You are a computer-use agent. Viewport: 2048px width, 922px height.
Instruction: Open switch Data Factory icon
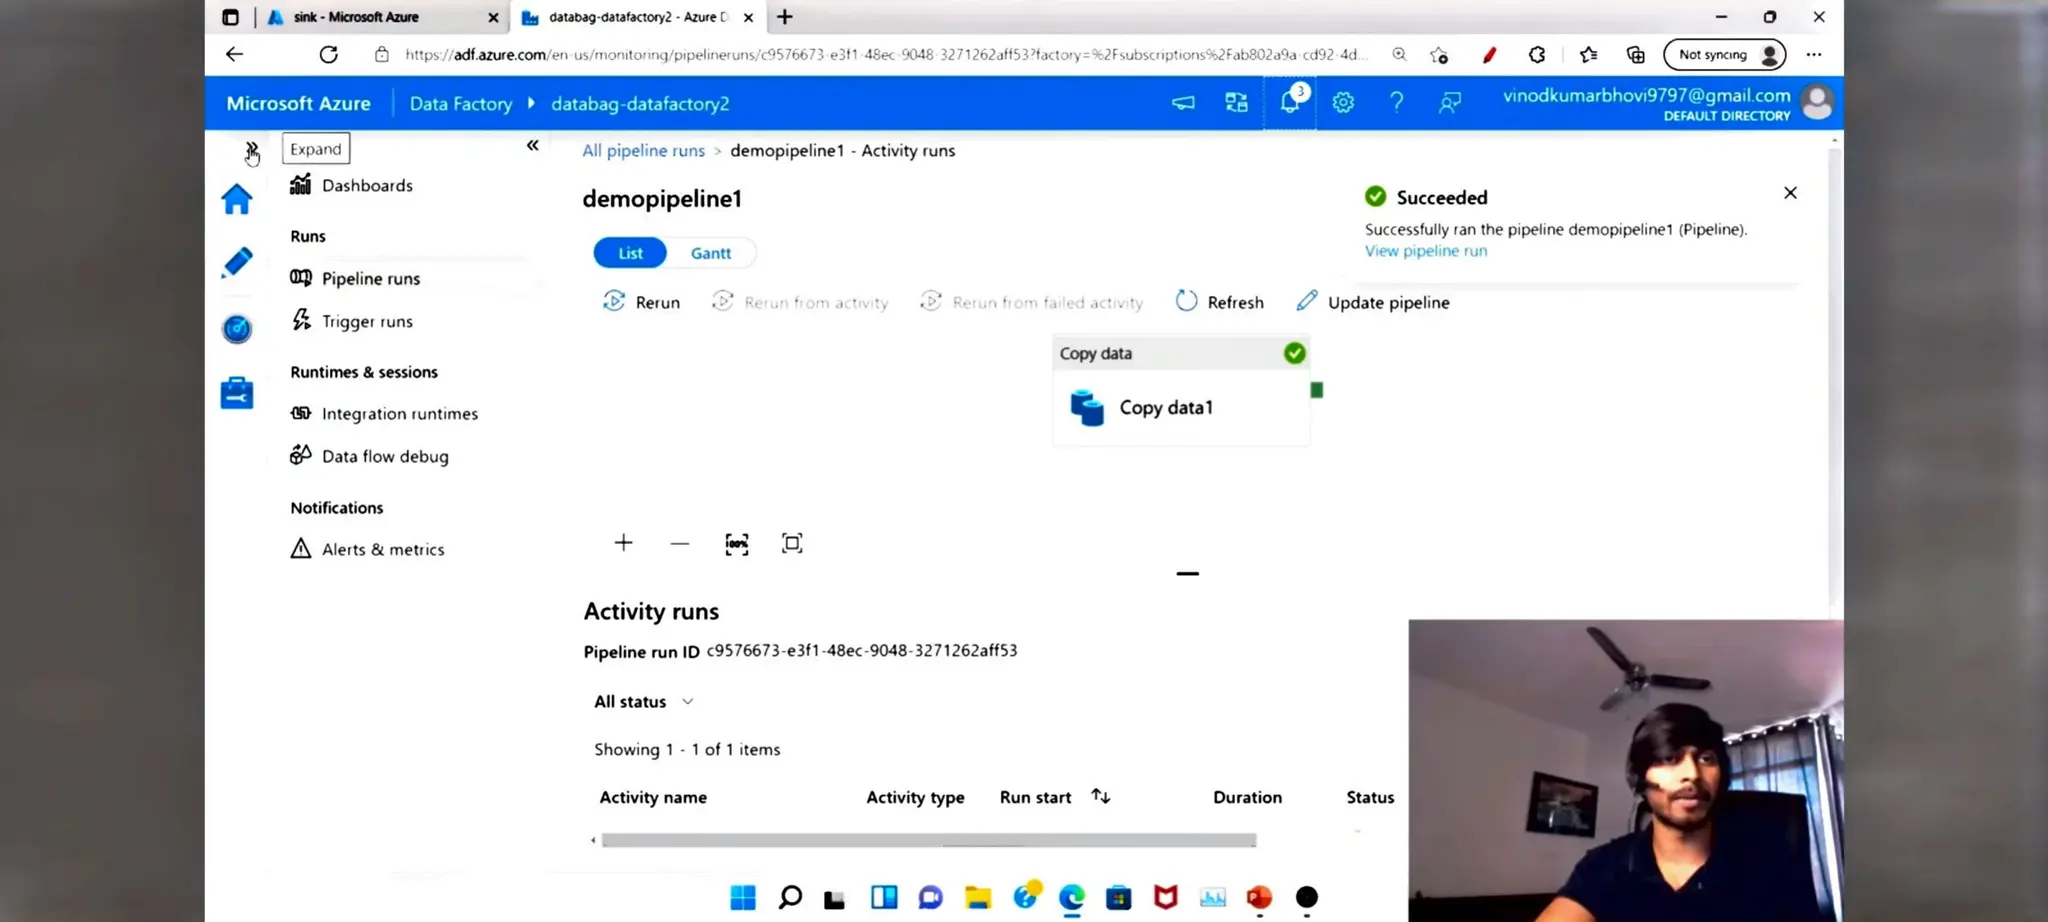click(x=1237, y=102)
